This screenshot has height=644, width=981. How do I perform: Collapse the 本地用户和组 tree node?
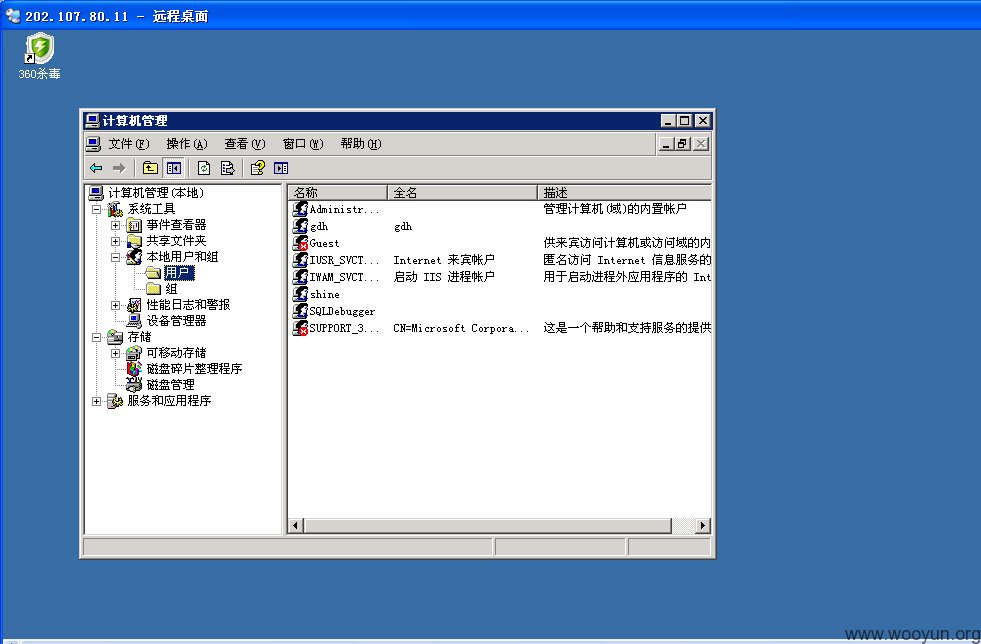115,257
